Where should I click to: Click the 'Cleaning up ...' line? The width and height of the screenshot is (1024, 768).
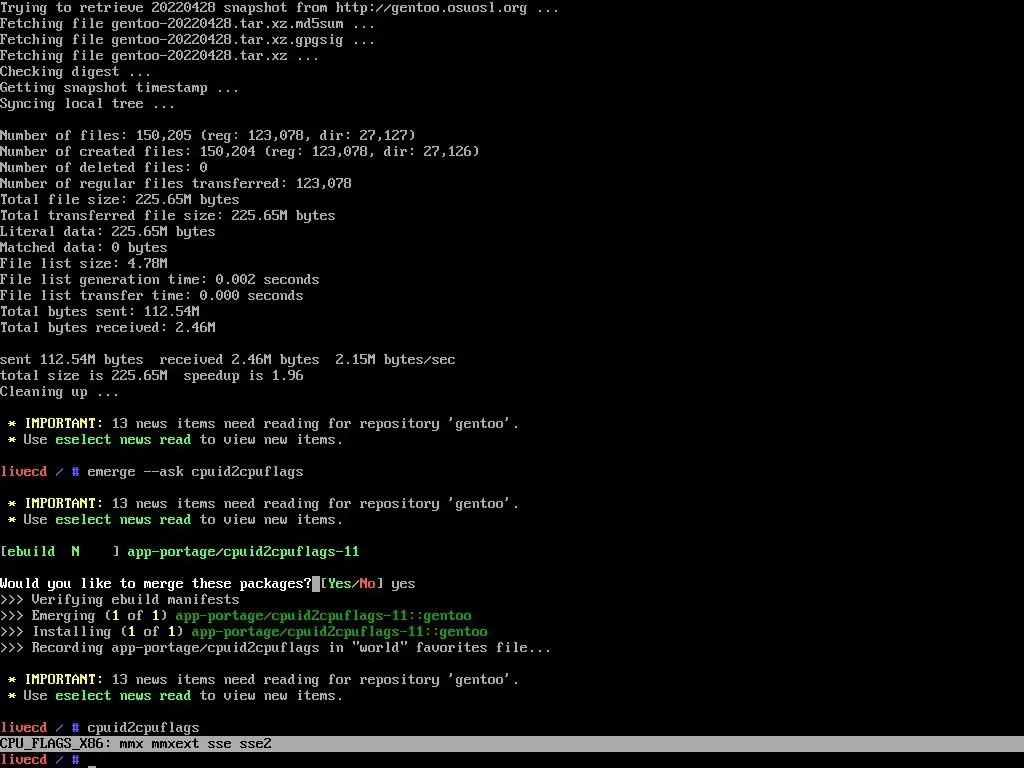click(59, 392)
